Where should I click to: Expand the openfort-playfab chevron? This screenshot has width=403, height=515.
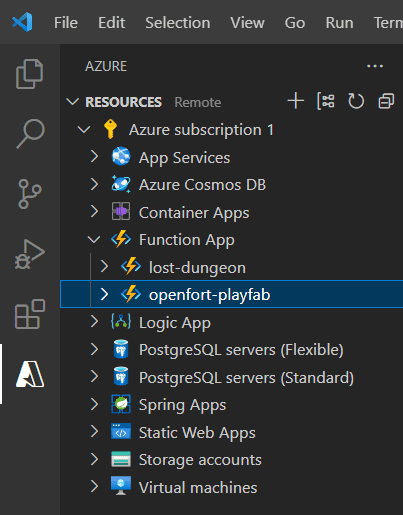[104, 294]
